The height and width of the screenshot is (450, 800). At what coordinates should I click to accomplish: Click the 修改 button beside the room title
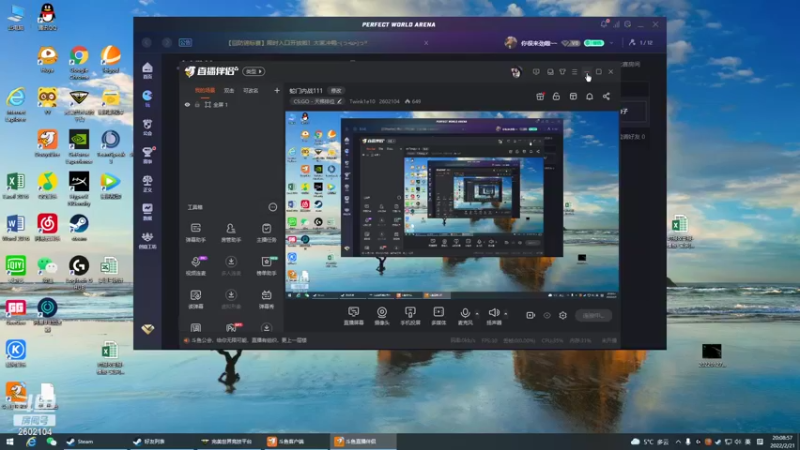pos(336,90)
